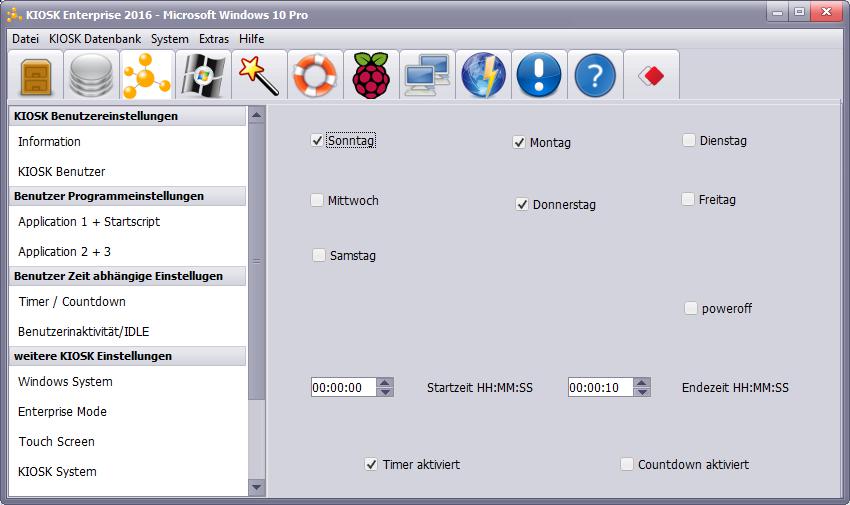Screen dimensions: 850x505
Task: Open the Extras menu
Action: 214,39
